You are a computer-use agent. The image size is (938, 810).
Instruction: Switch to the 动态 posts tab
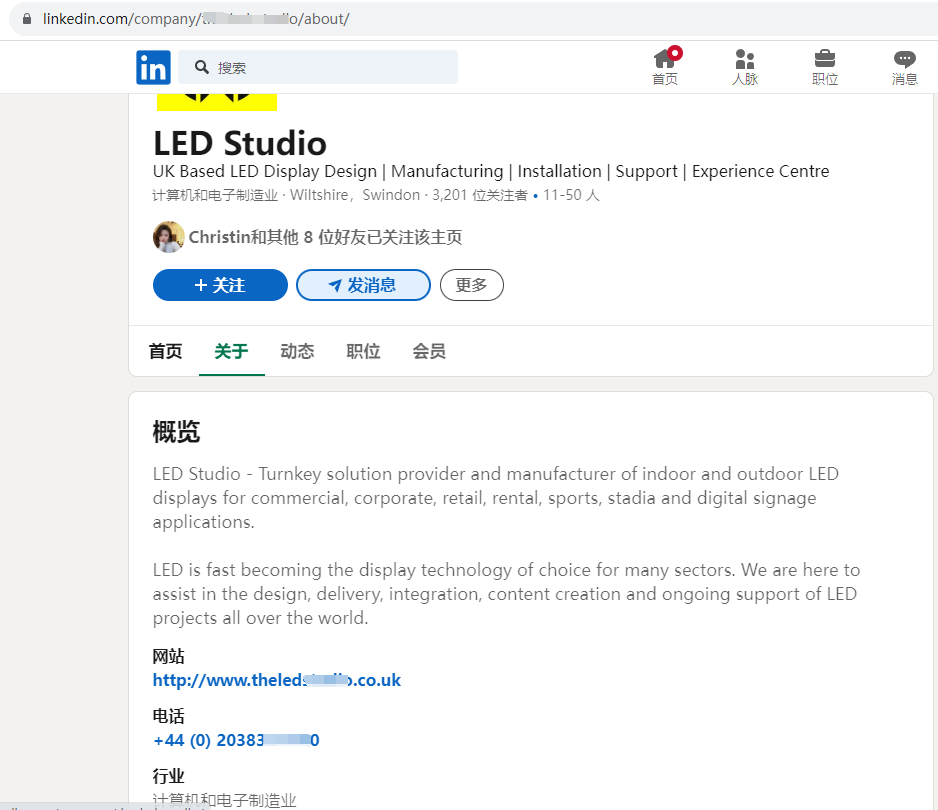tap(297, 351)
